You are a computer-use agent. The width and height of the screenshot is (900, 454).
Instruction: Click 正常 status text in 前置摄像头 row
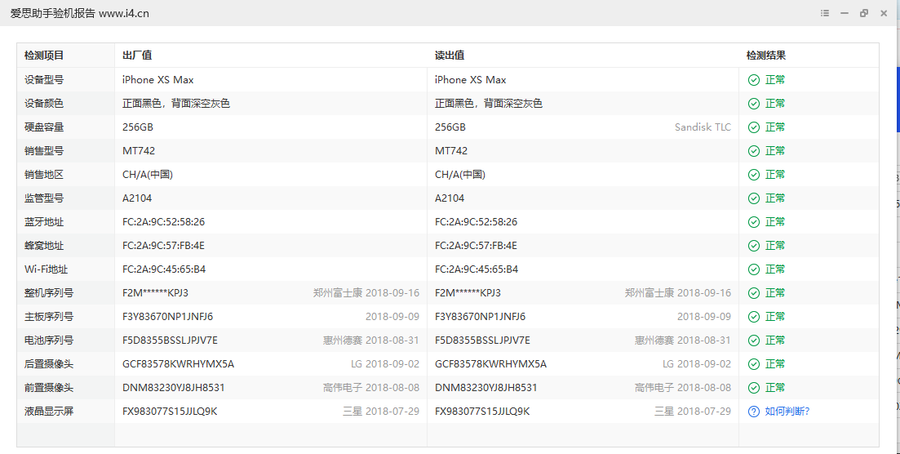coord(775,388)
